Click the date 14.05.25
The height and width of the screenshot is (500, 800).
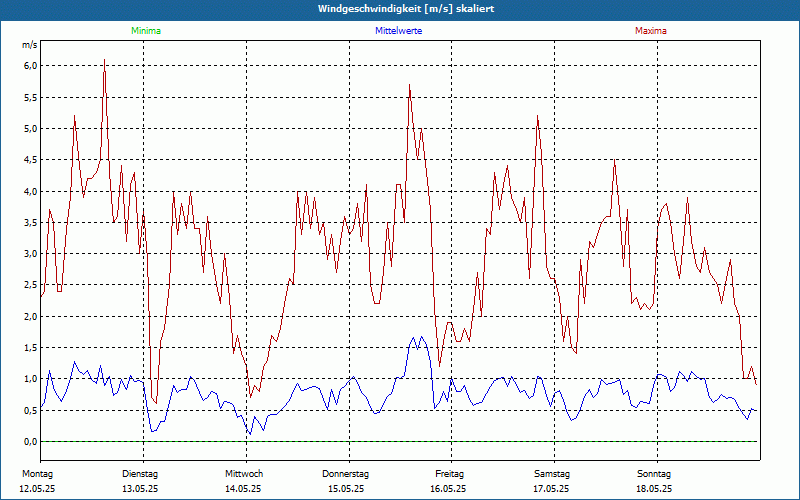(x=243, y=489)
